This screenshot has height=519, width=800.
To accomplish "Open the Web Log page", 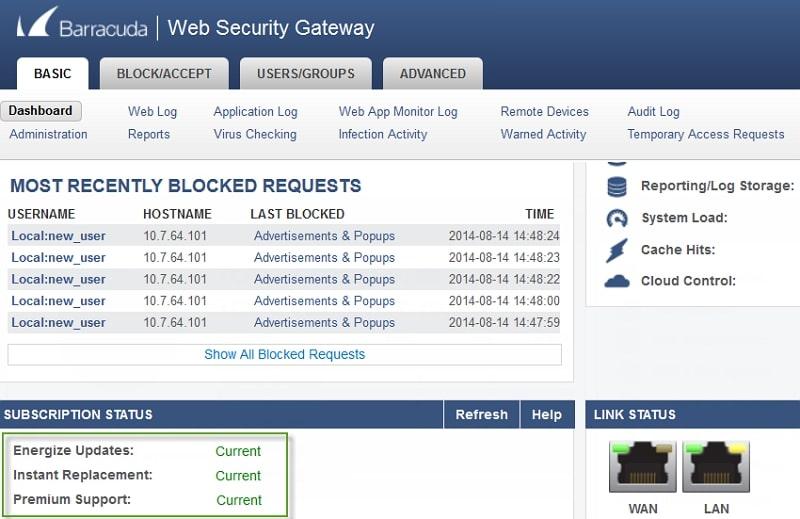I will 152,112.
